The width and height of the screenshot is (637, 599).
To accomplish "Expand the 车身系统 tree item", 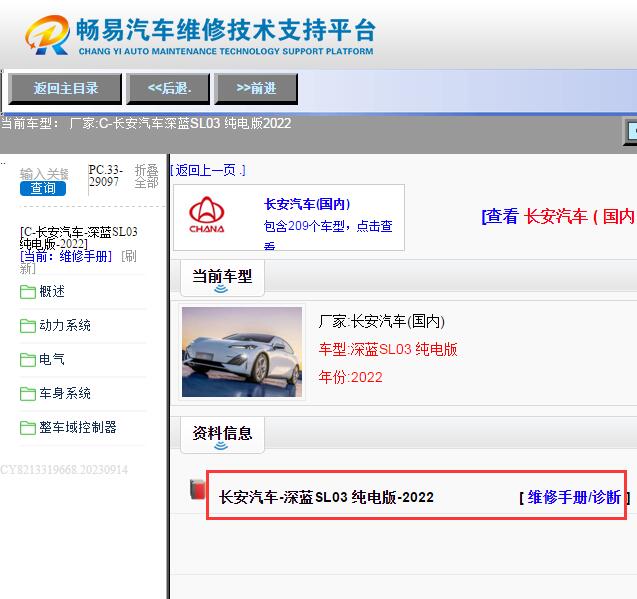I will tap(65, 393).
